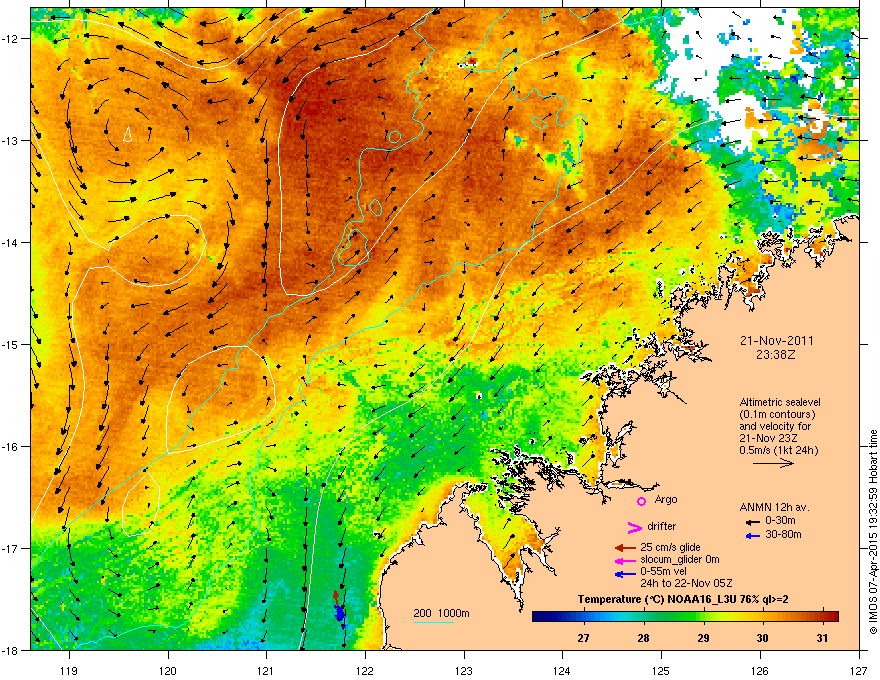
Task: Click the '21-Nov 23Z' text line
Action: [768, 438]
